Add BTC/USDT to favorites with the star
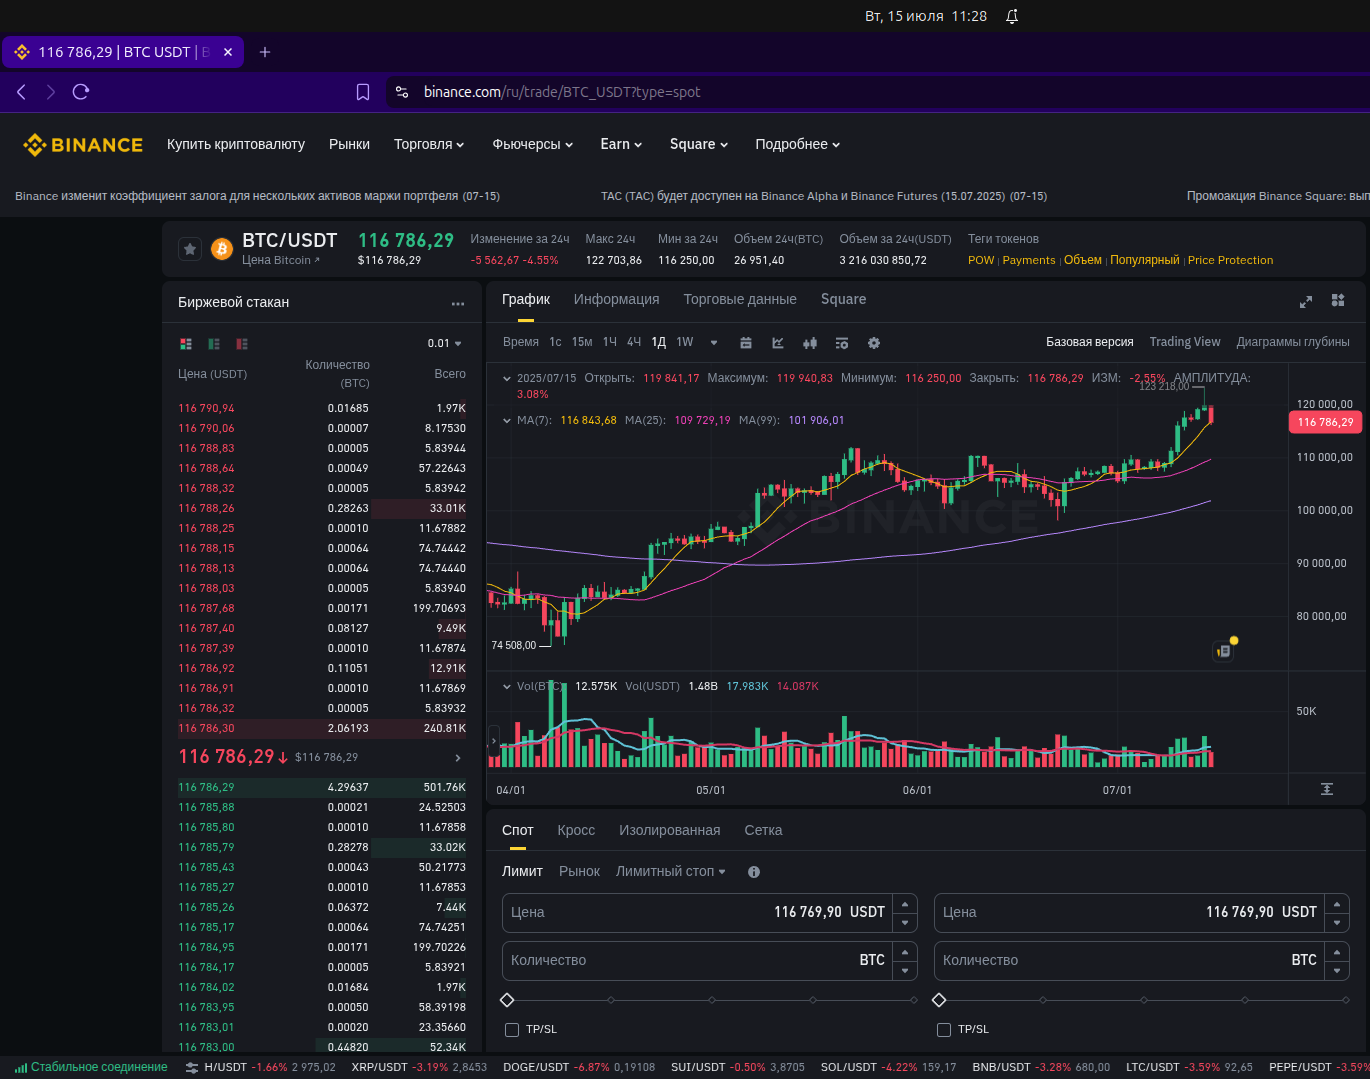Screen dimensions: 1370x1079 pyautogui.click(x=190, y=249)
